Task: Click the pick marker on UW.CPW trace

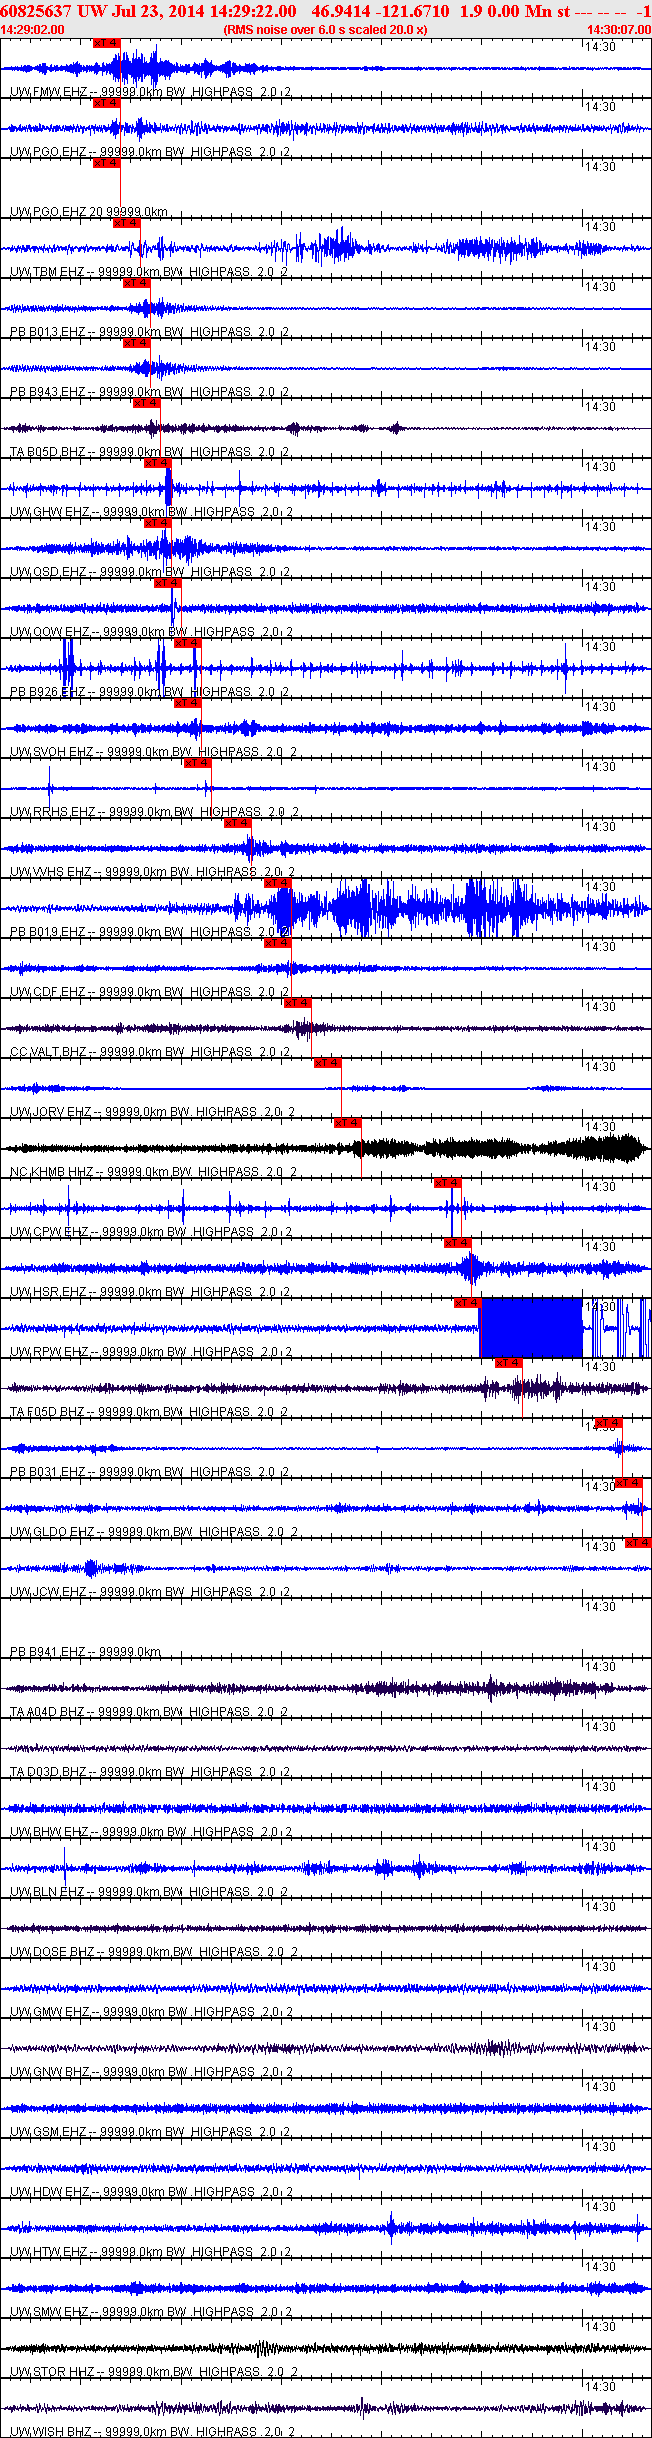Action: [447, 1183]
